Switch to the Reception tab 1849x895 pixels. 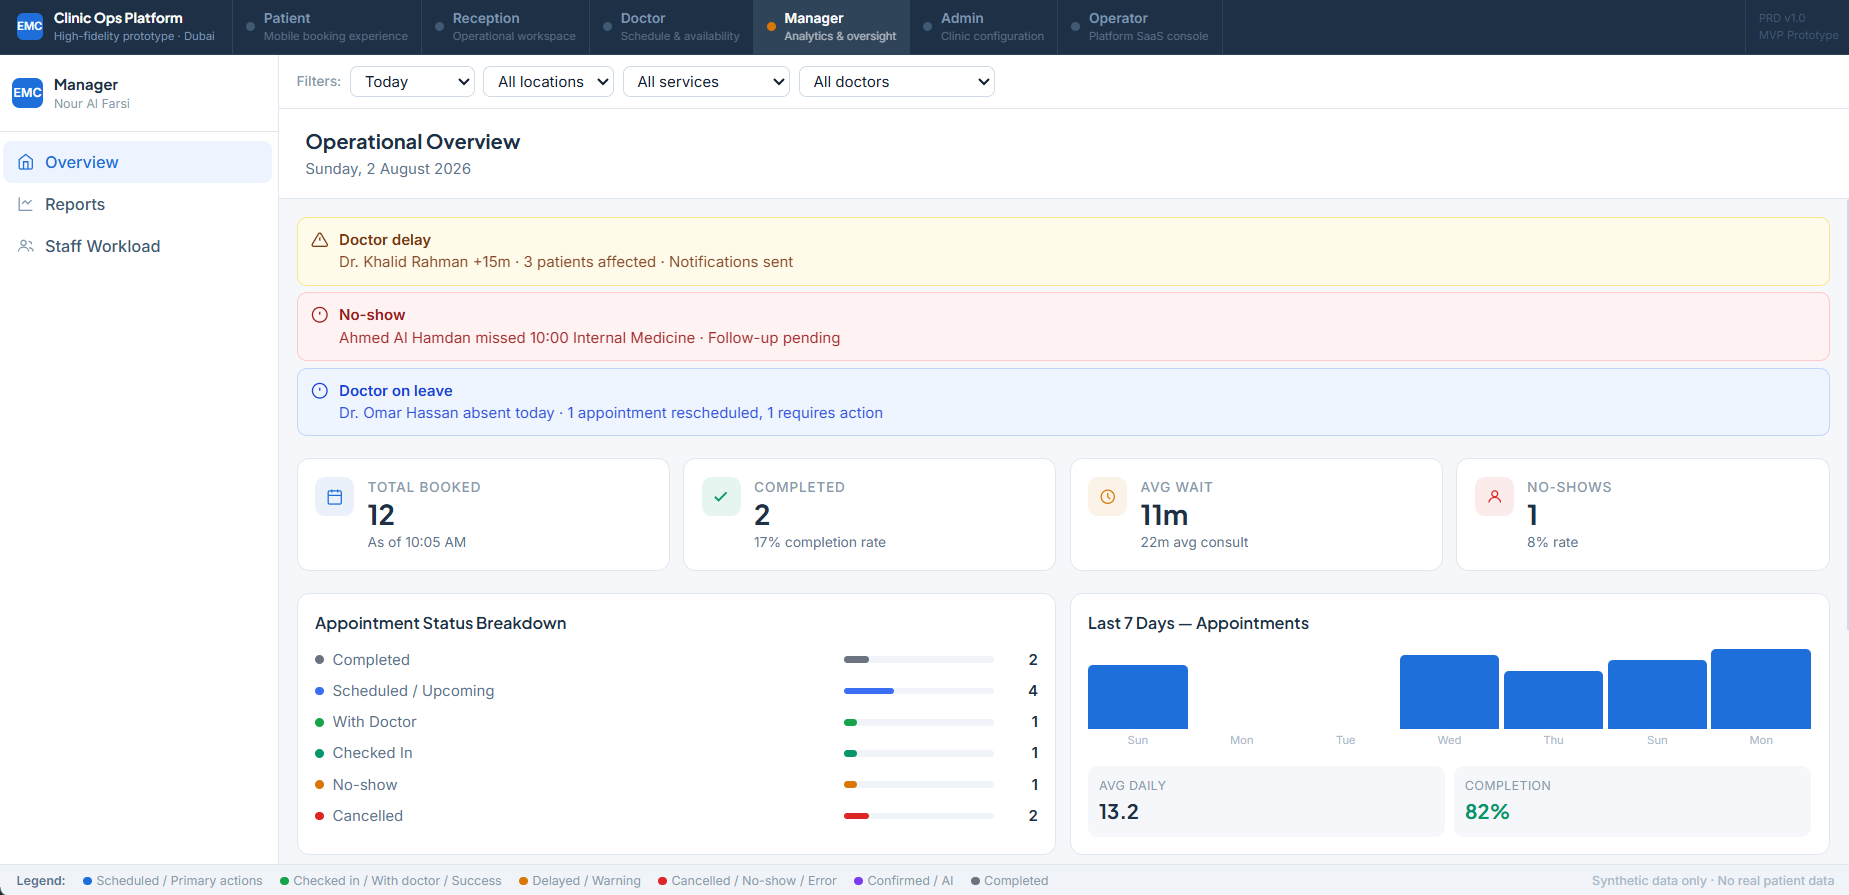[x=505, y=27]
